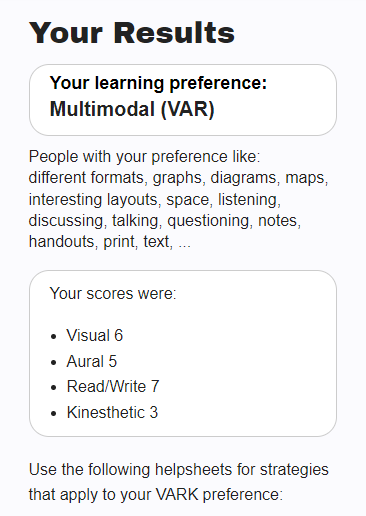This screenshot has width=366, height=516.
Task: Click the People with your preference like line
Action: [144, 157]
